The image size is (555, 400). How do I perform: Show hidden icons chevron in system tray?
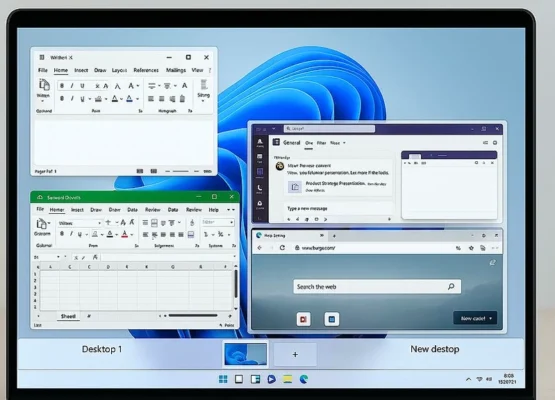pyautogui.click(x=468, y=379)
